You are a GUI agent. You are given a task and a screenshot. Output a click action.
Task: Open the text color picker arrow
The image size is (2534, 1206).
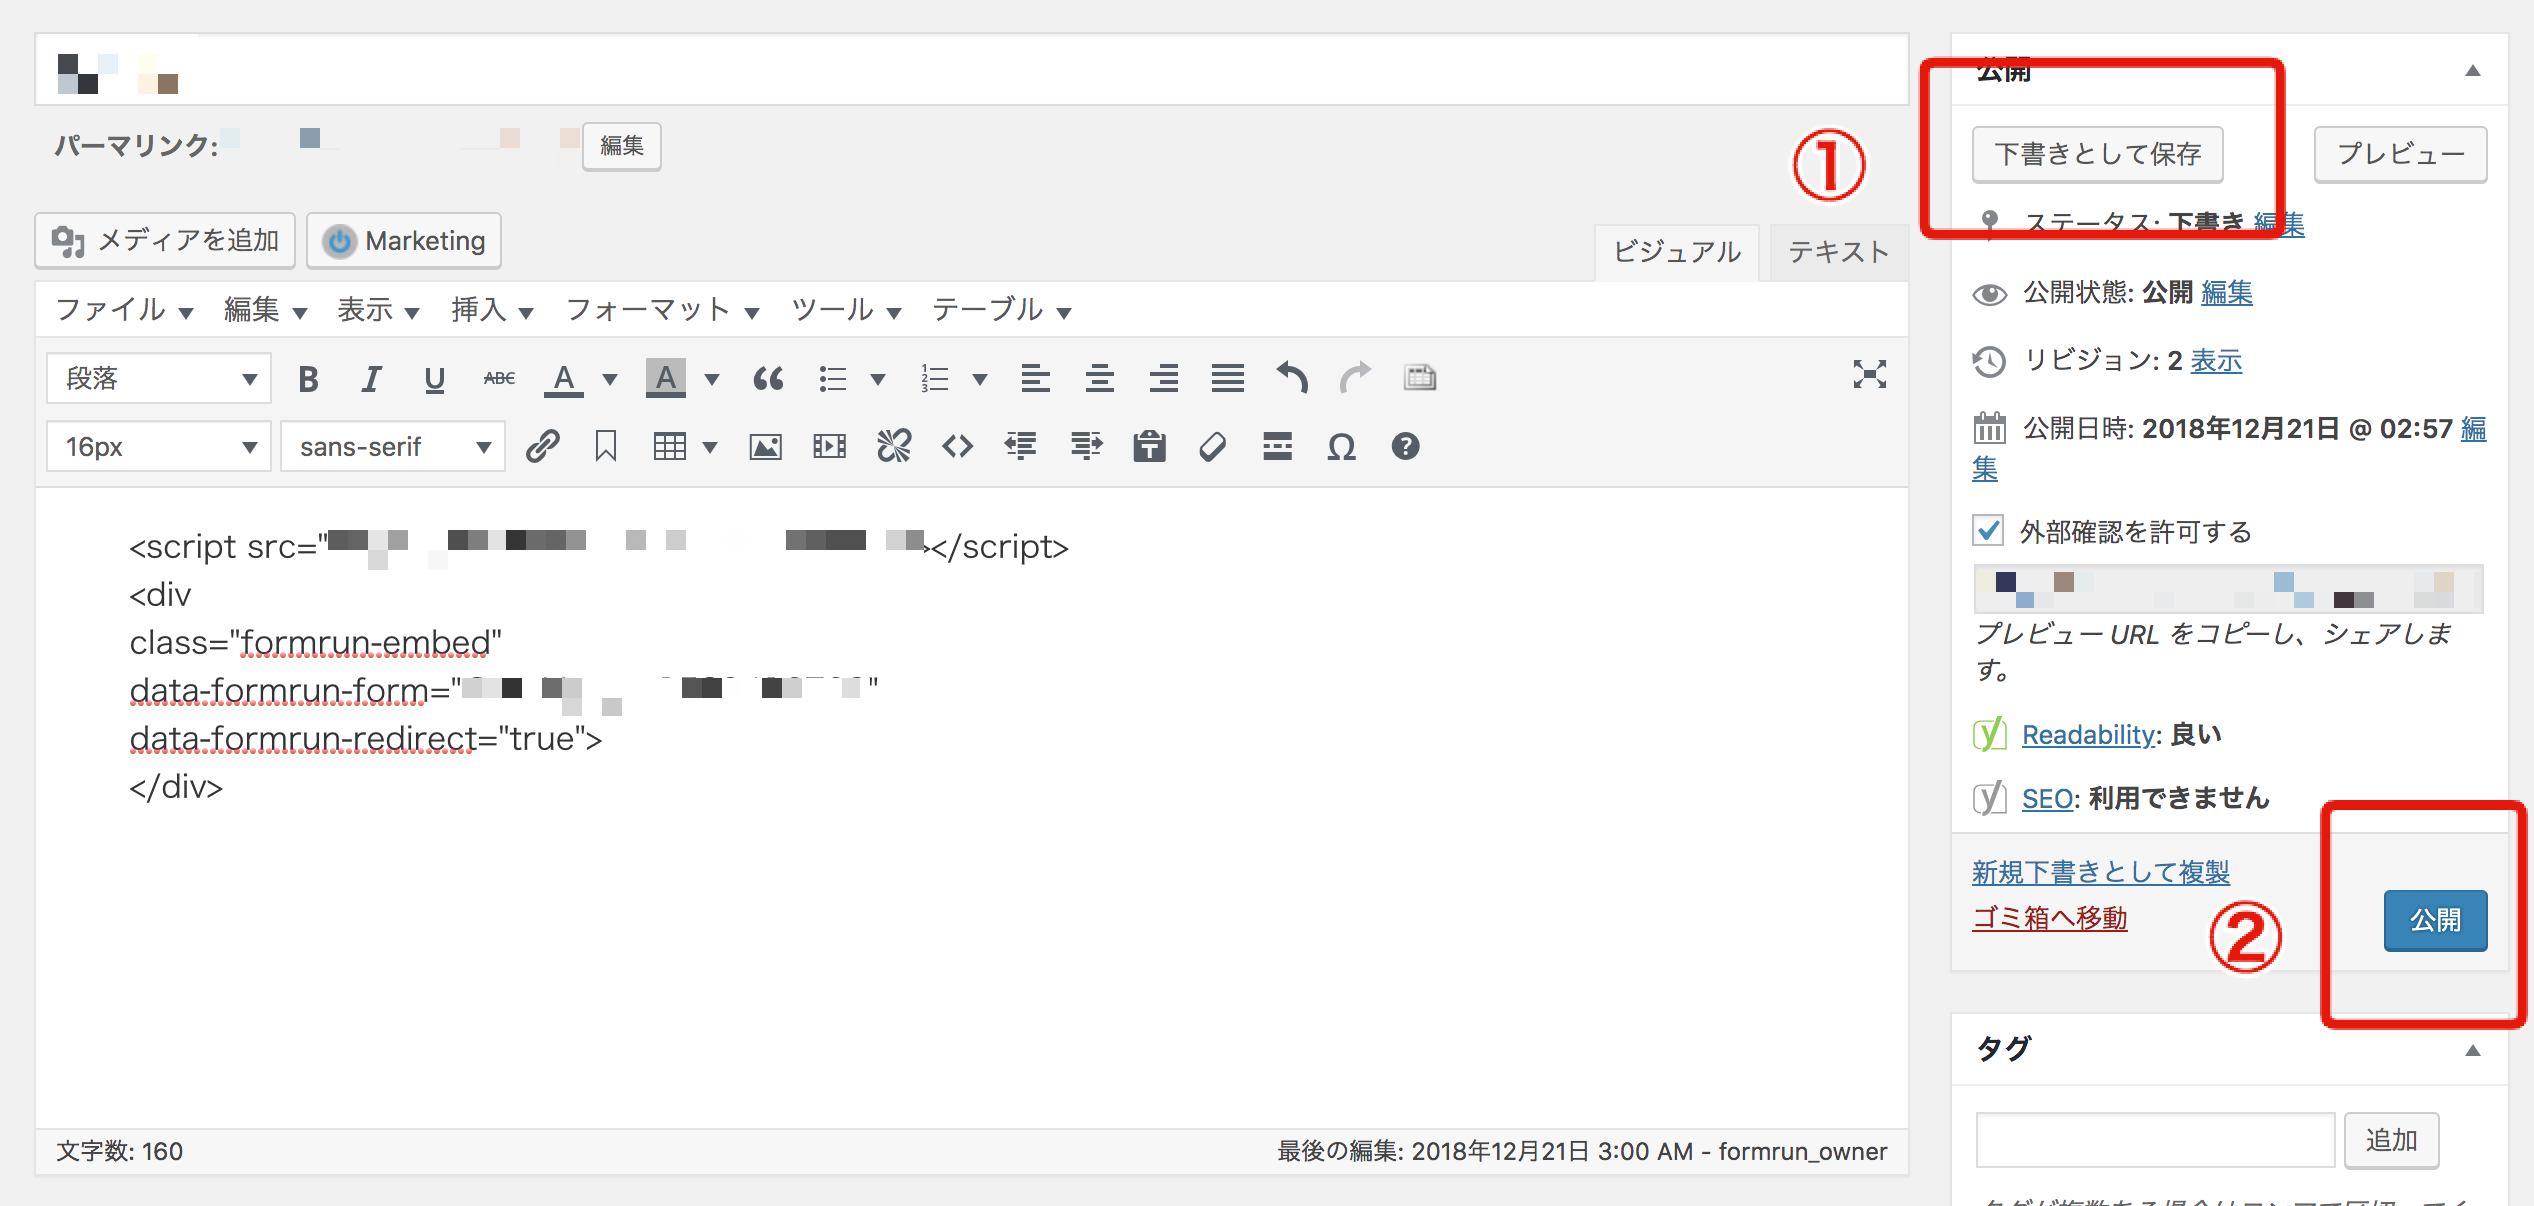click(610, 379)
